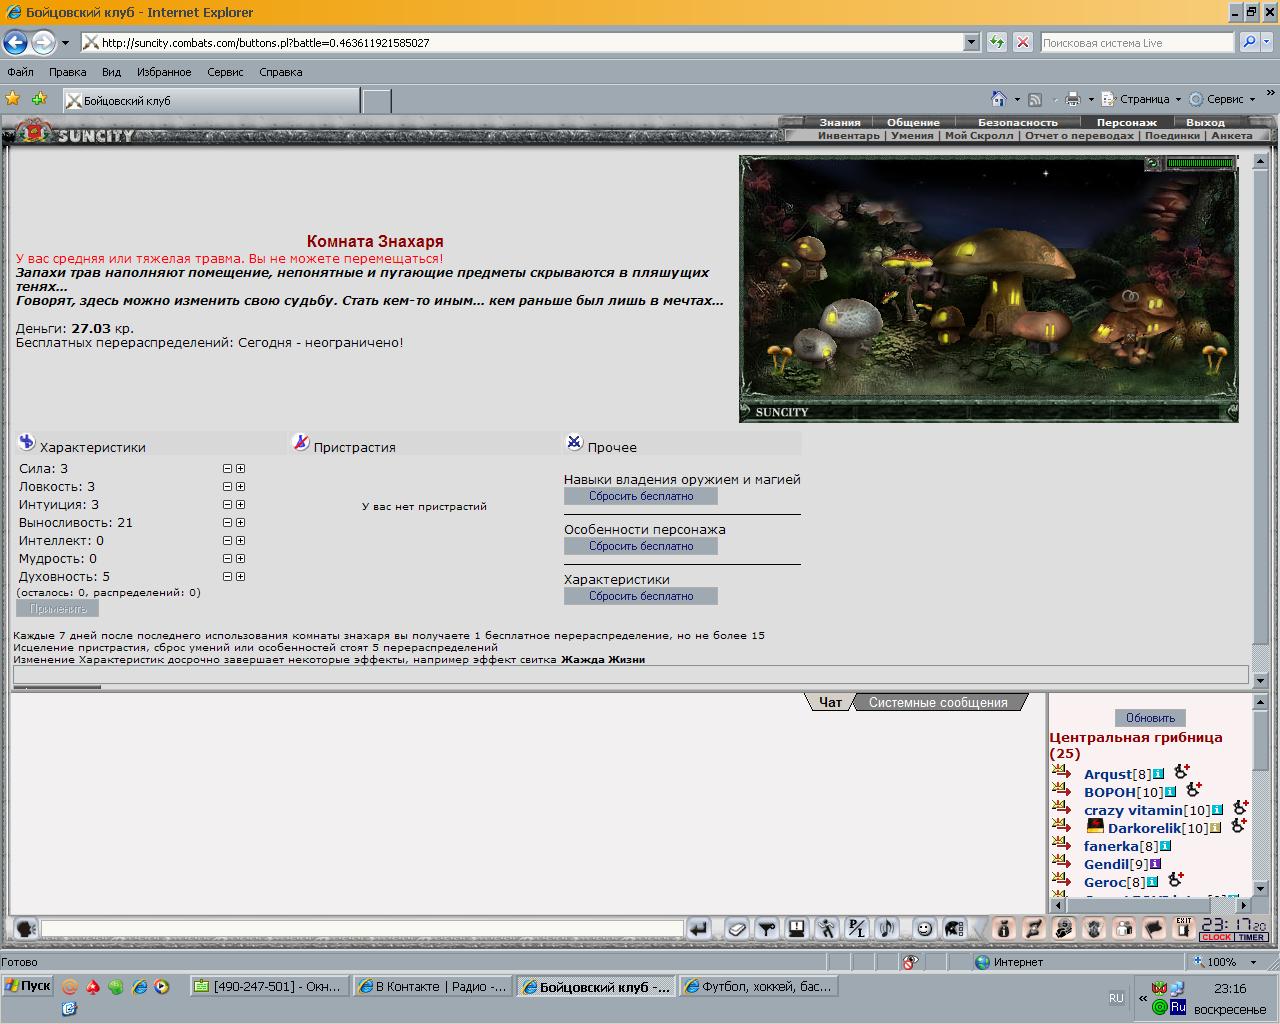Open the search provider dropdown arrow
Screen dimensions: 1280x1024
pyautogui.click(x=1269, y=42)
